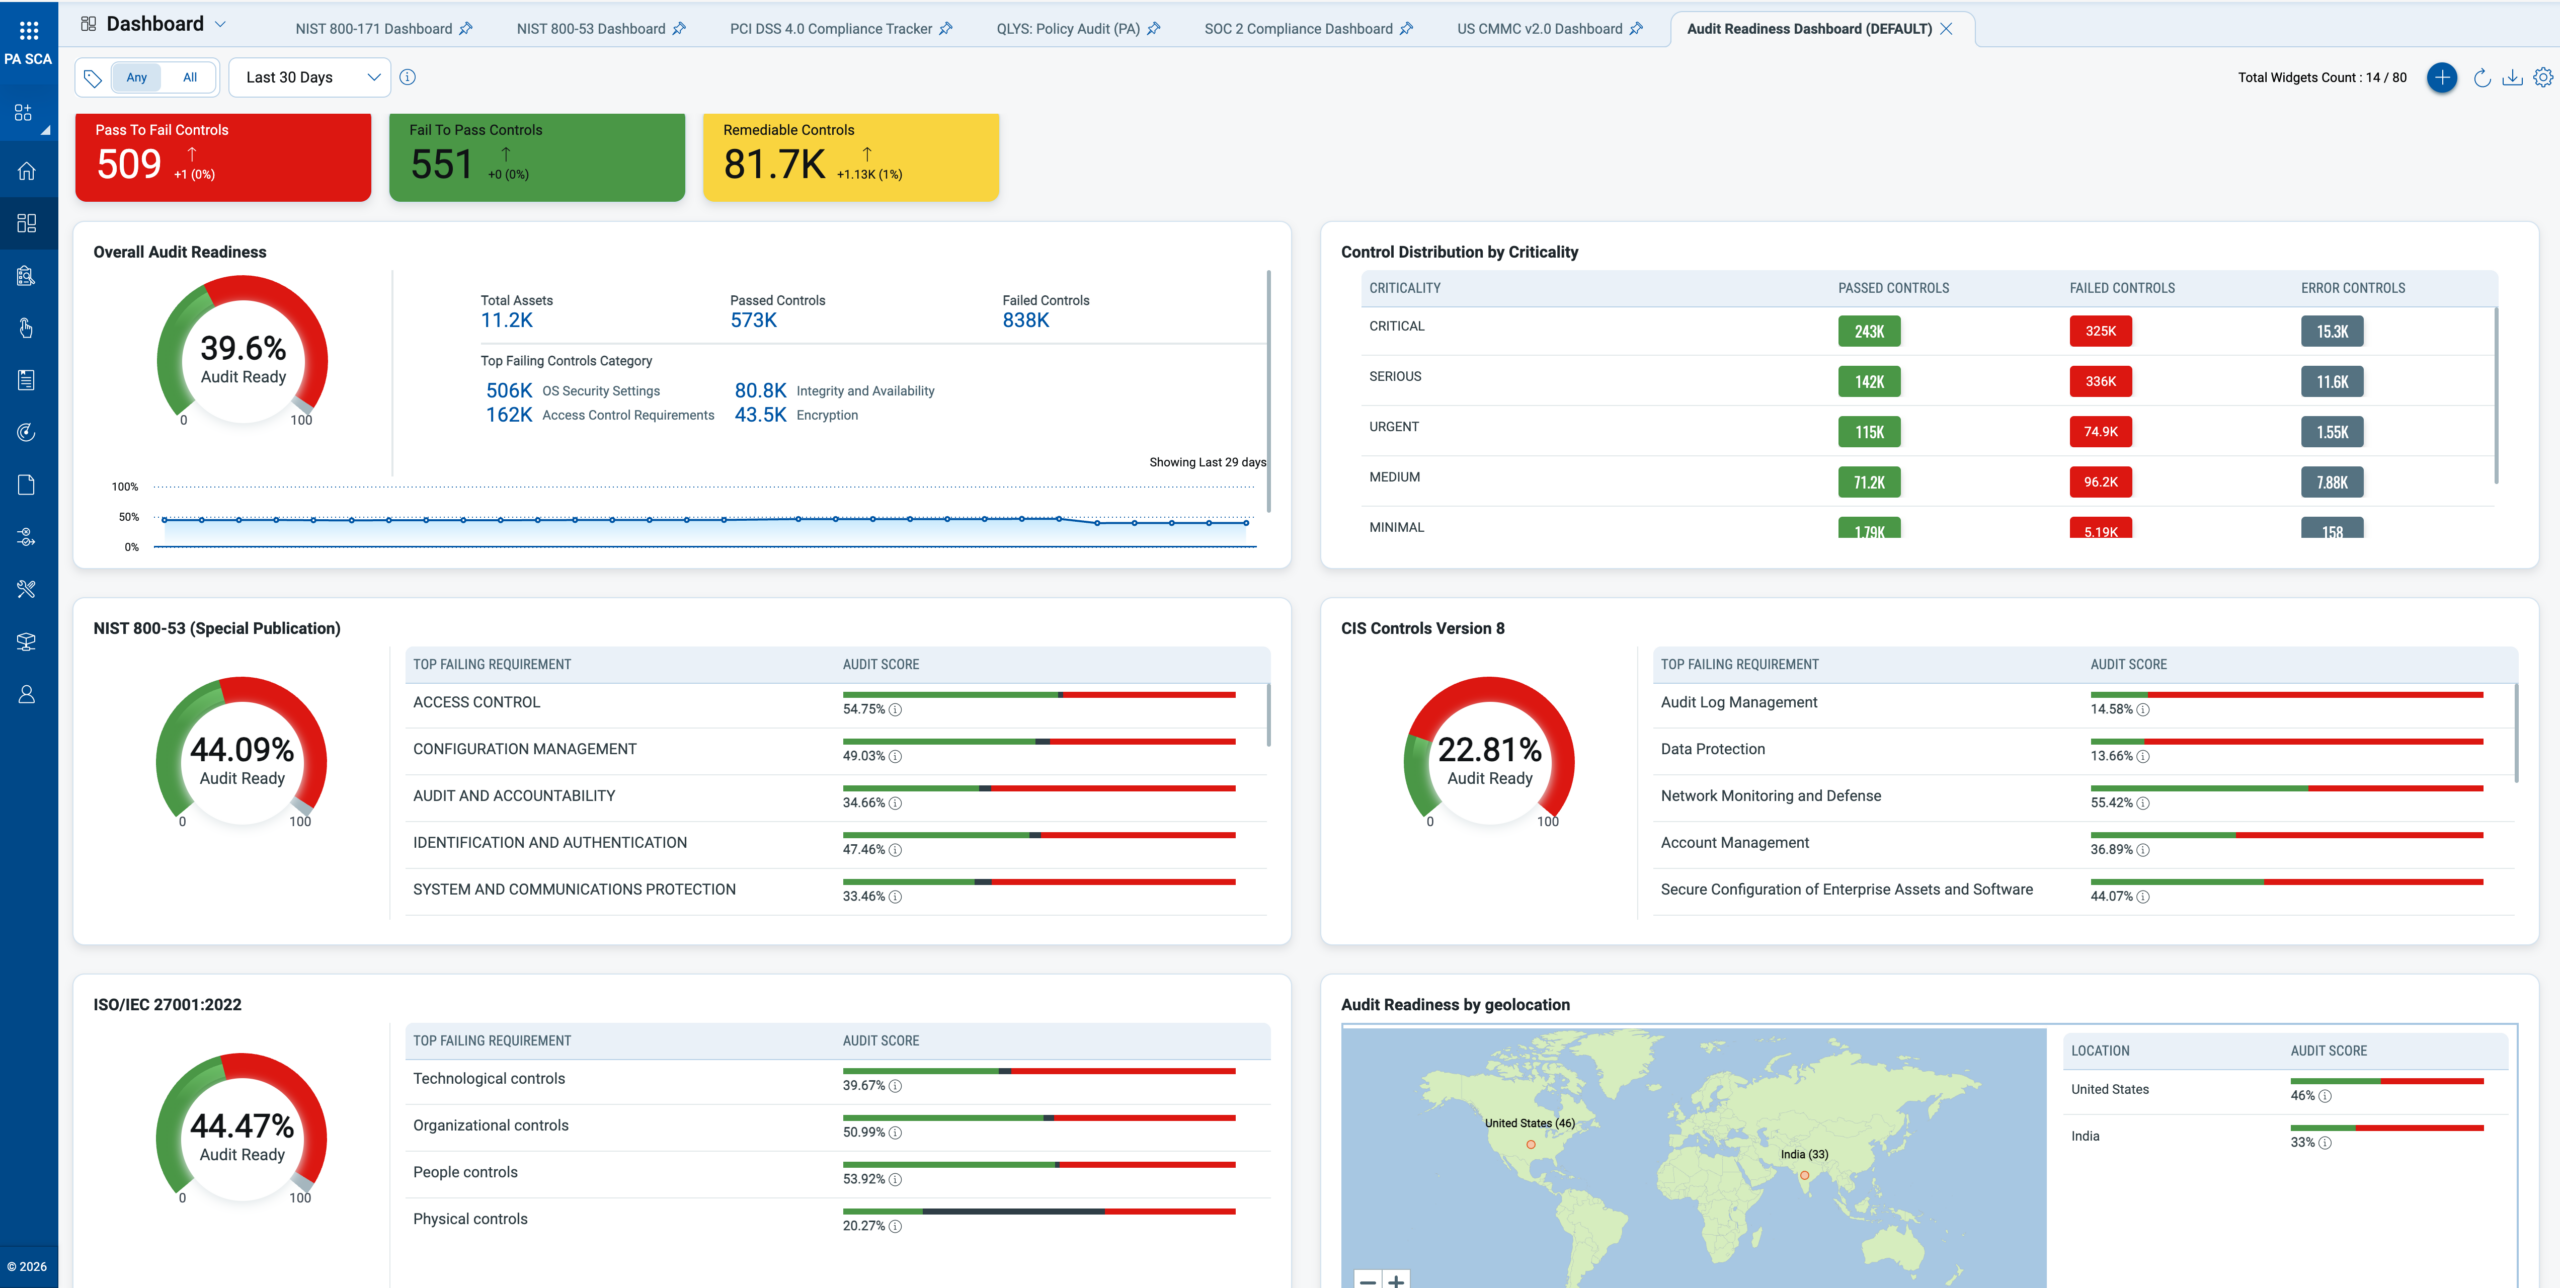Click the CRITICAL passed controls 243K badge

[1869, 331]
